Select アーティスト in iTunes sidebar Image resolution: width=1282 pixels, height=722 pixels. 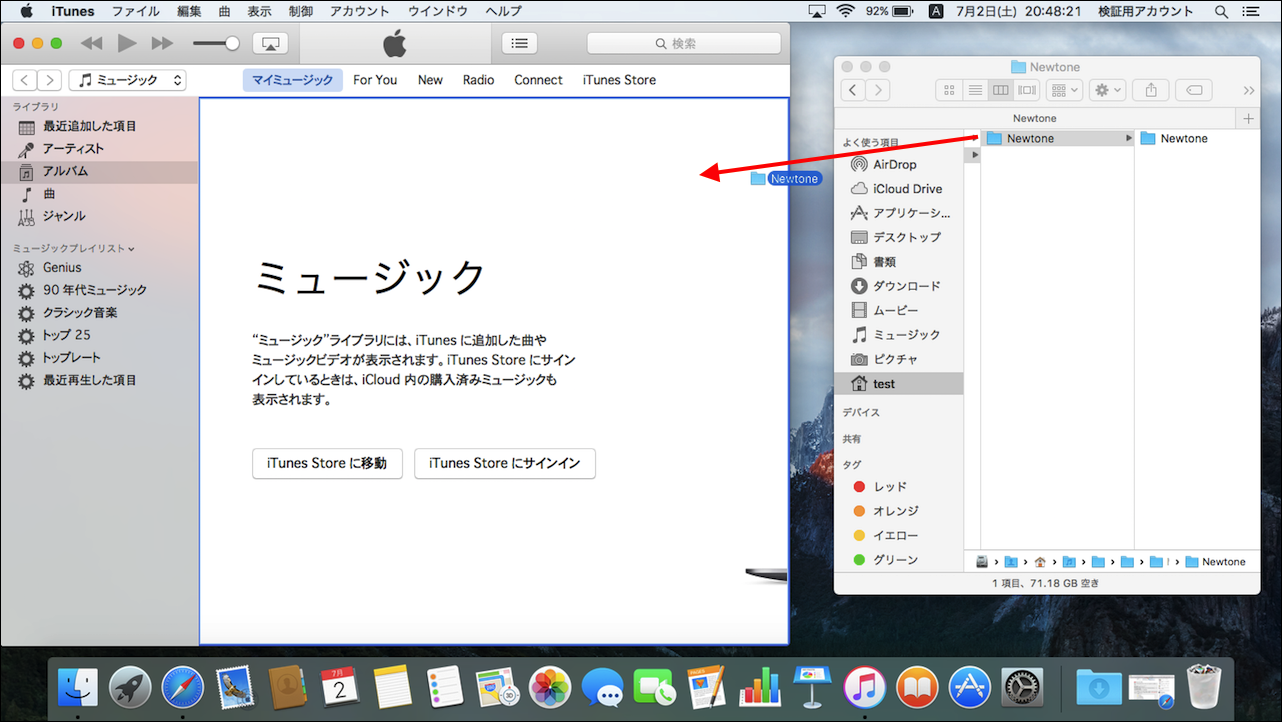tap(99, 149)
